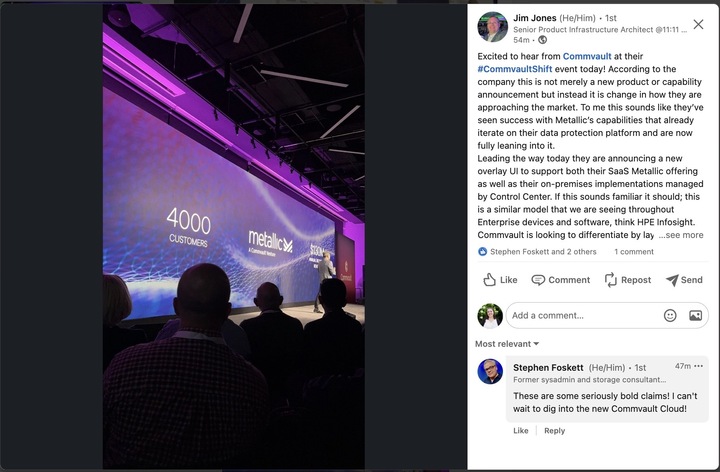
Task: Click the Repost arrows icon
Action: tap(610, 280)
